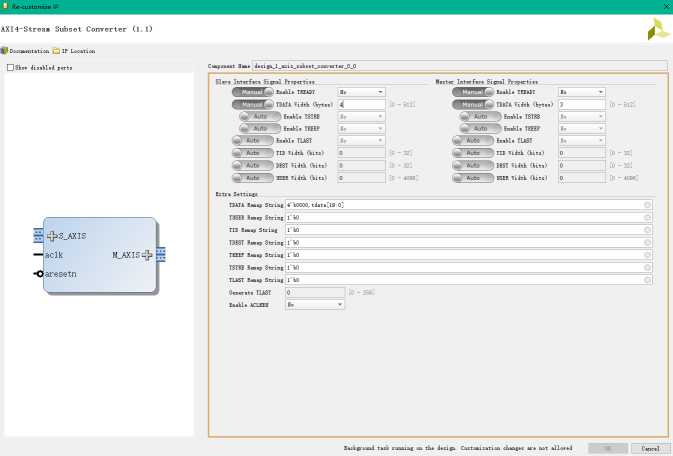Click the TLAST Remap String field
The image size is (673, 456).
point(469,280)
